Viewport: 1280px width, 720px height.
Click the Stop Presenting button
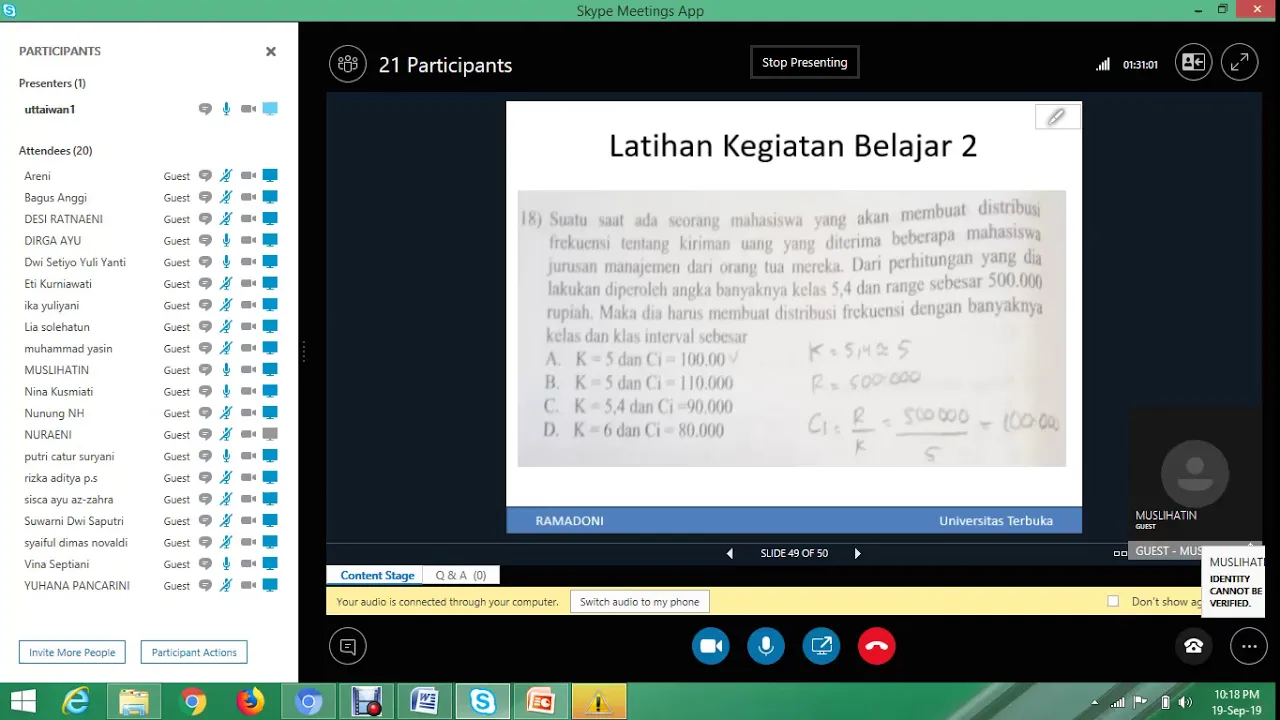point(804,62)
